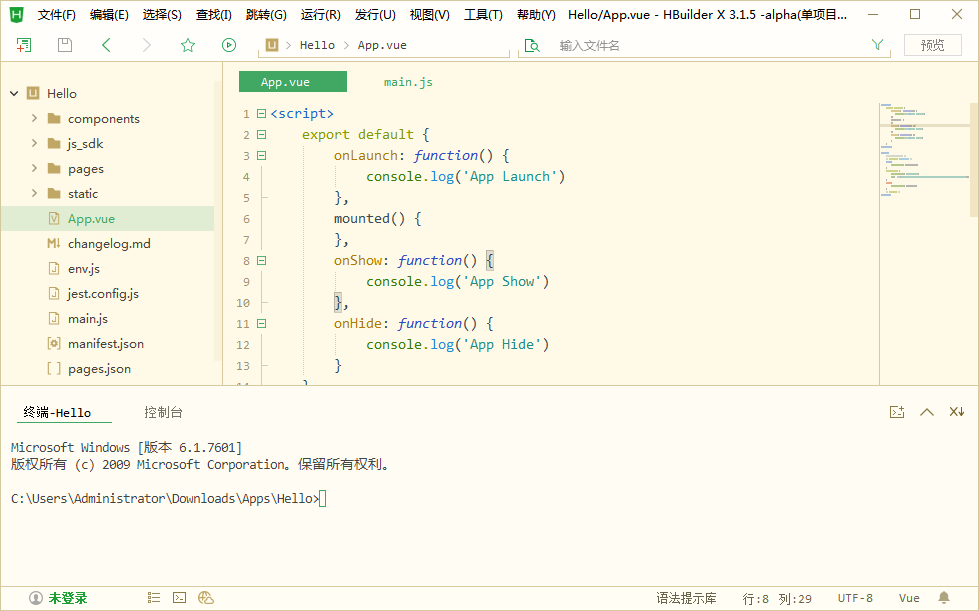Open the 运行(R) menu

320,14
